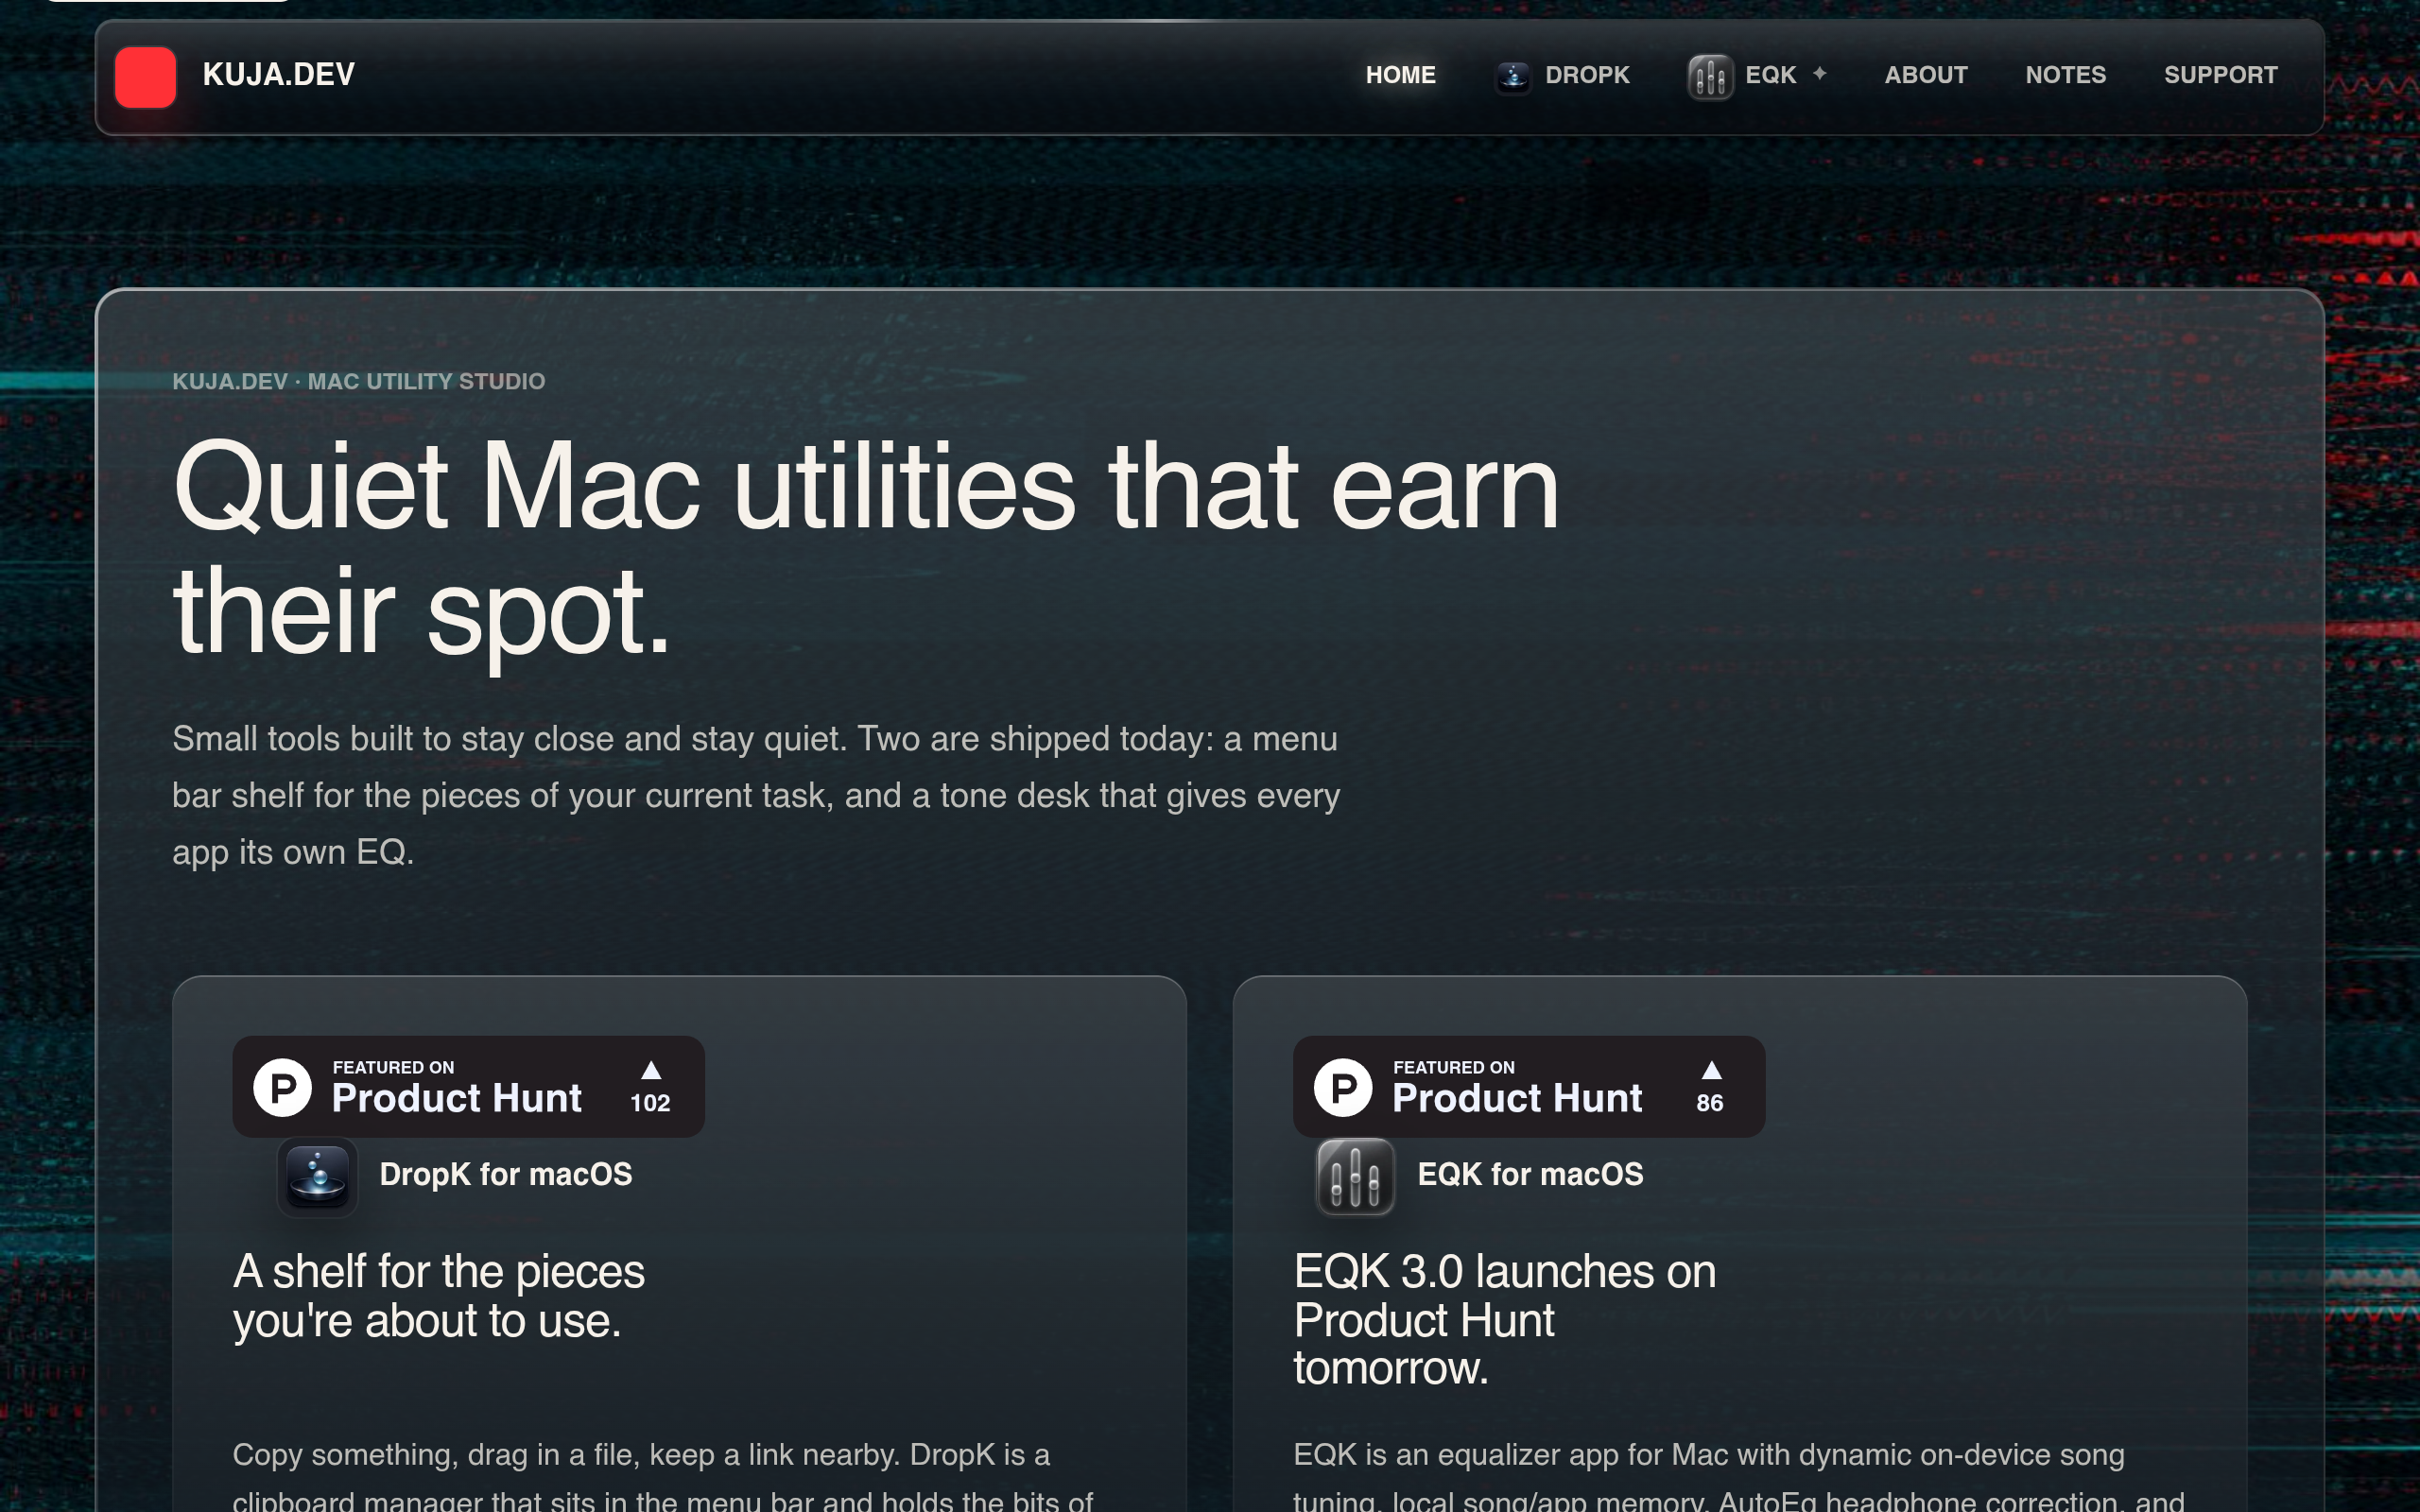Click the 102 vote count
Image resolution: width=2420 pixels, height=1512 pixels.
[650, 1103]
